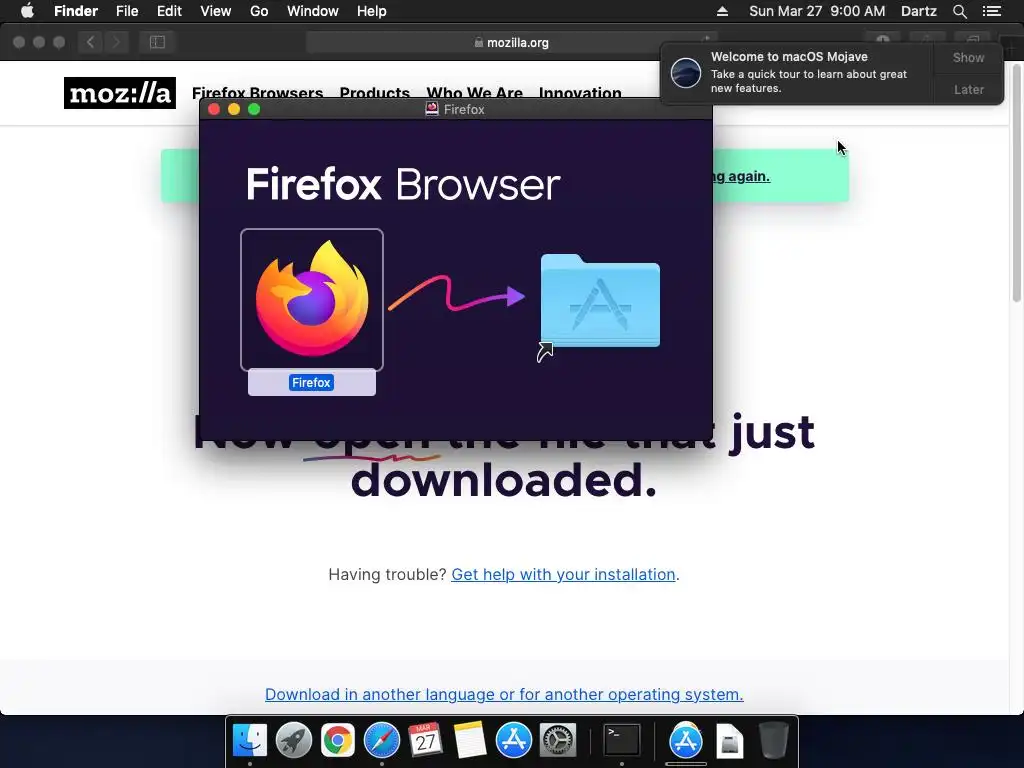The height and width of the screenshot is (768, 1024).
Task: Open Google Chrome from the Dock
Action: [338, 741]
